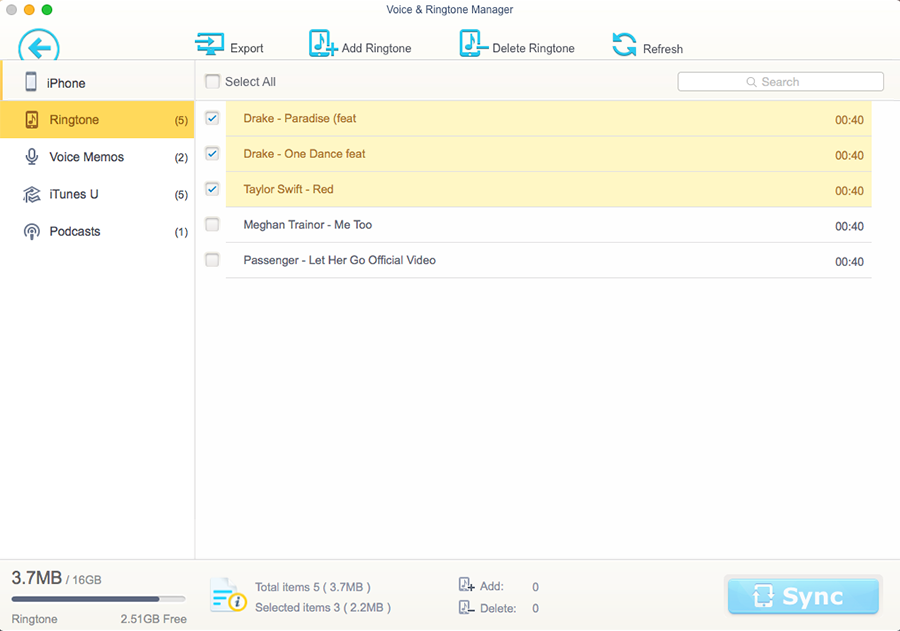Uncheck Taylor Swift - Red checkbox
The width and height of the screenshot is (900, 631).
212,189
